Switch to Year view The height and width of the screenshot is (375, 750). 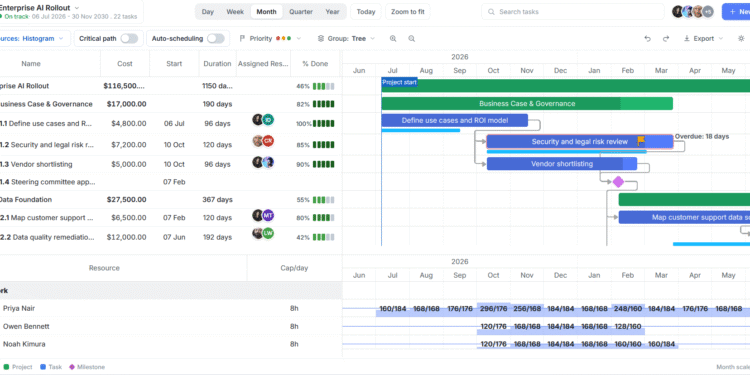(x=332, y=12)
